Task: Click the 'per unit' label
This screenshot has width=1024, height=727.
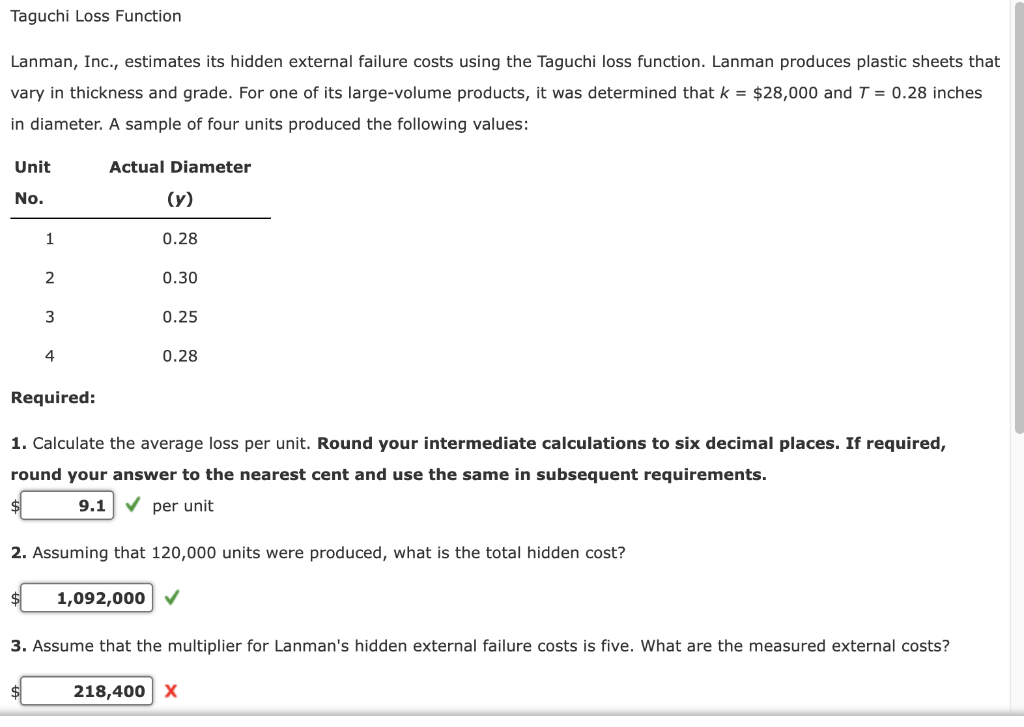Action: (183, 506)
